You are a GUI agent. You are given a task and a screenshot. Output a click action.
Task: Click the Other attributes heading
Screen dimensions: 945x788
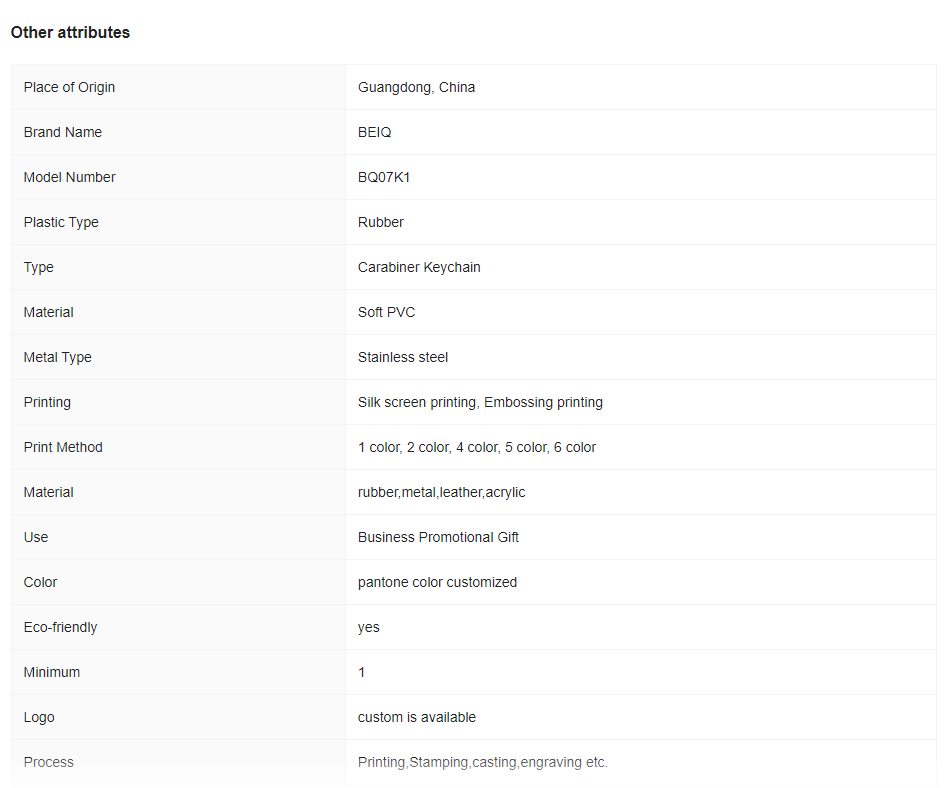70,33
